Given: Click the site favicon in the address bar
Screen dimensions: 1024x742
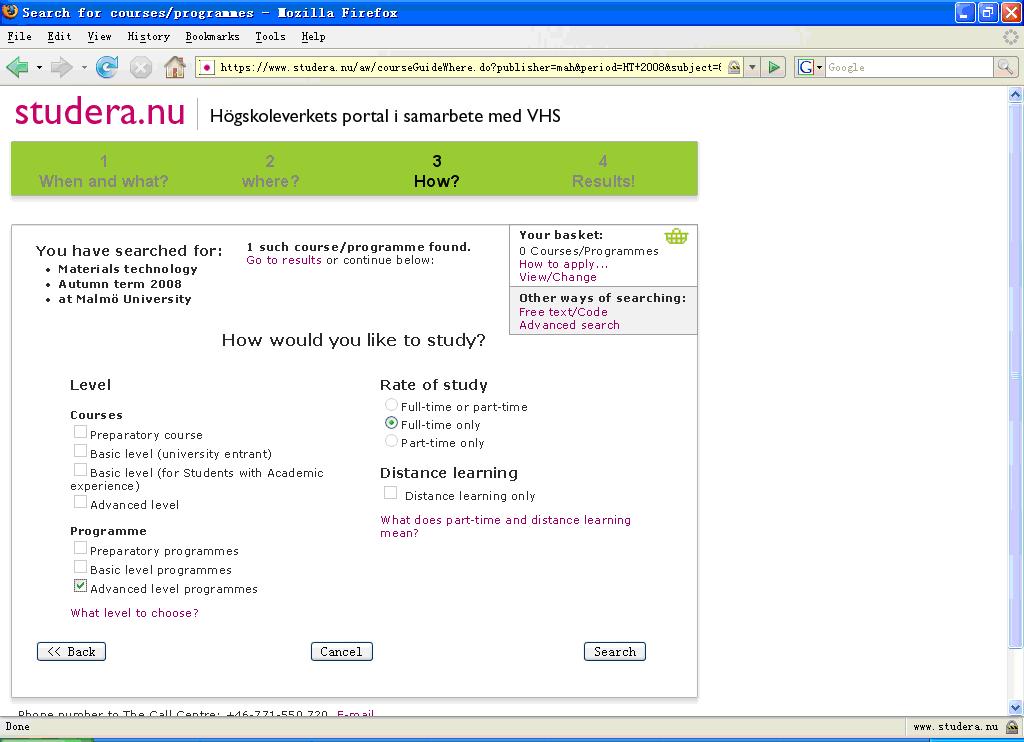Looking at the screenshot, I should (x=206, y=67).
